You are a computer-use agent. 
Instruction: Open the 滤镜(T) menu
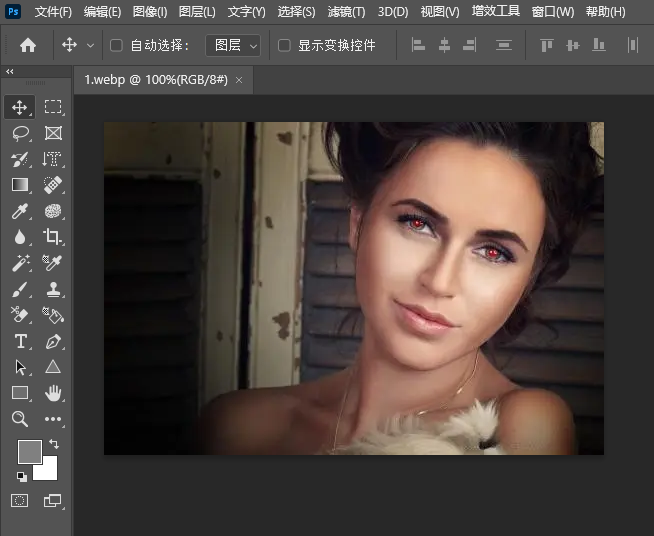(346, 12)
